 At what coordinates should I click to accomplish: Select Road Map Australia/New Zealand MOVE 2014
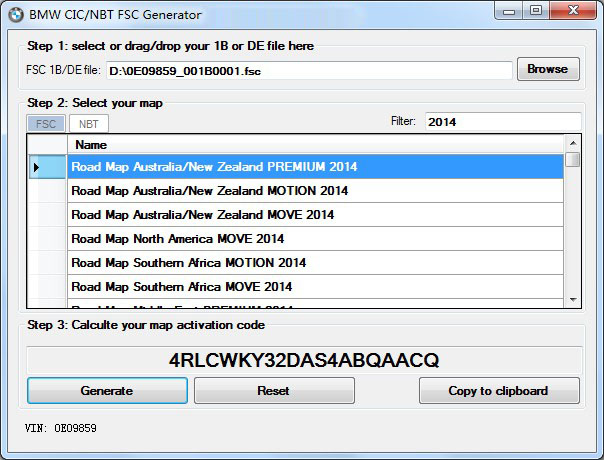[315, 215]
